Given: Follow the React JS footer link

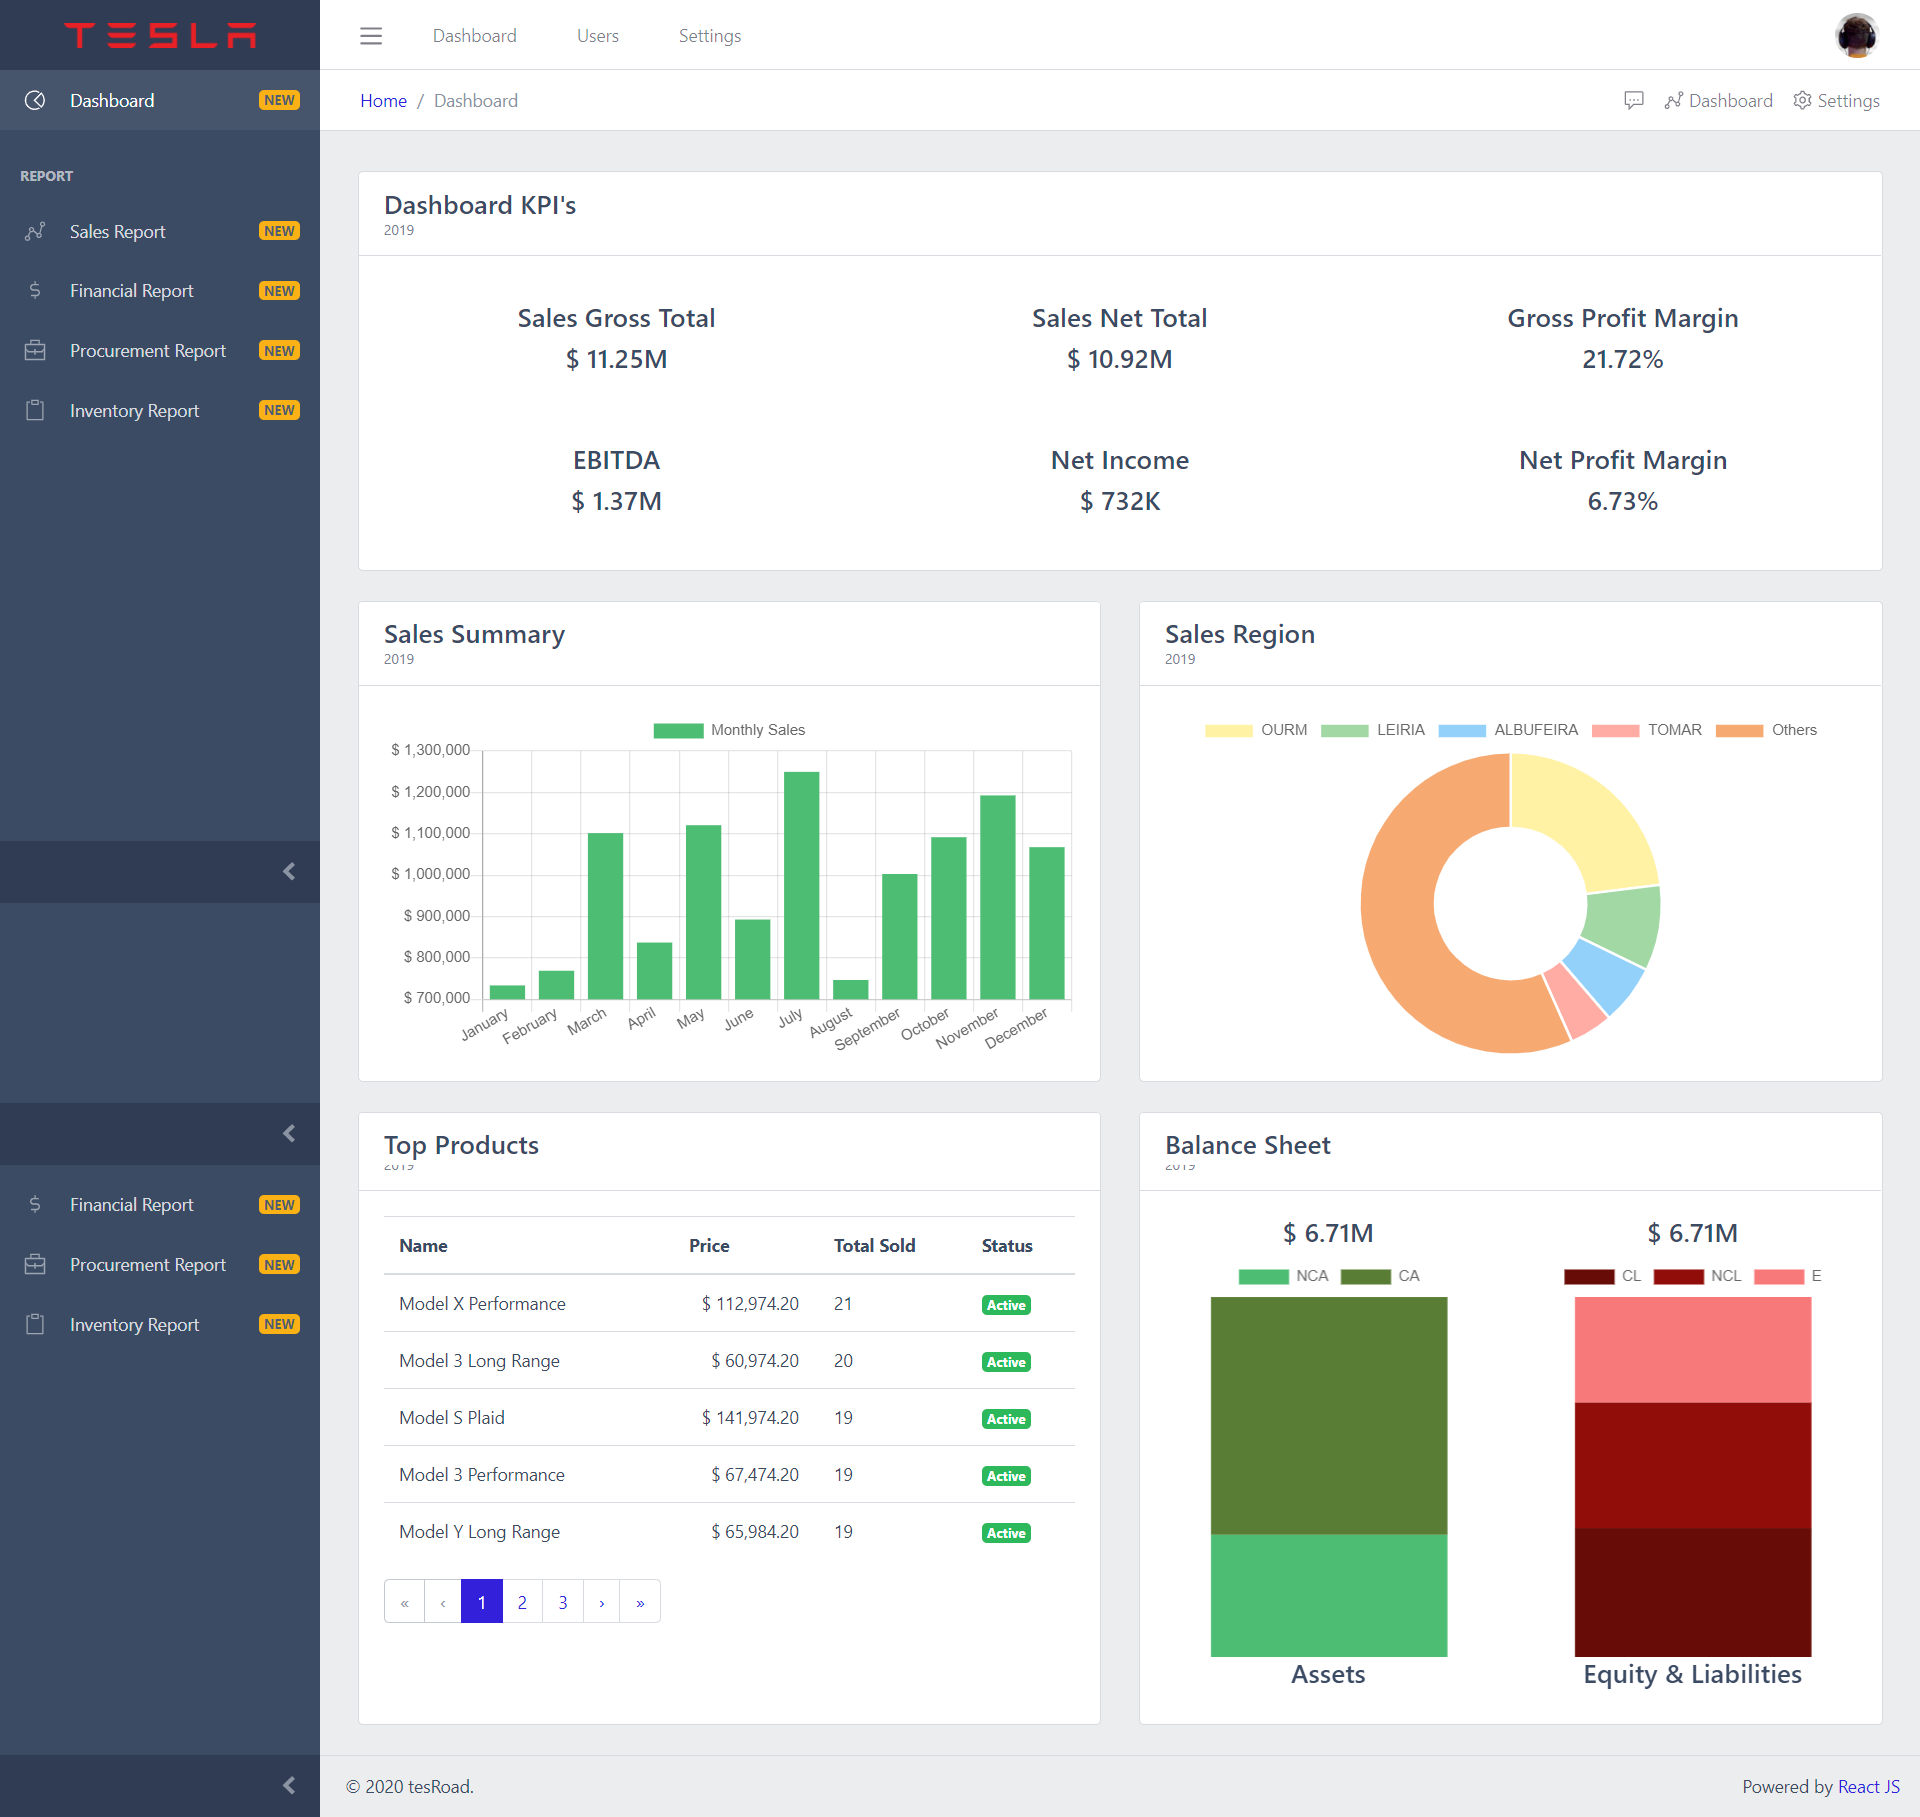Looking at the screenshot, I should pyautogui.click(x=1868, y=1786).
